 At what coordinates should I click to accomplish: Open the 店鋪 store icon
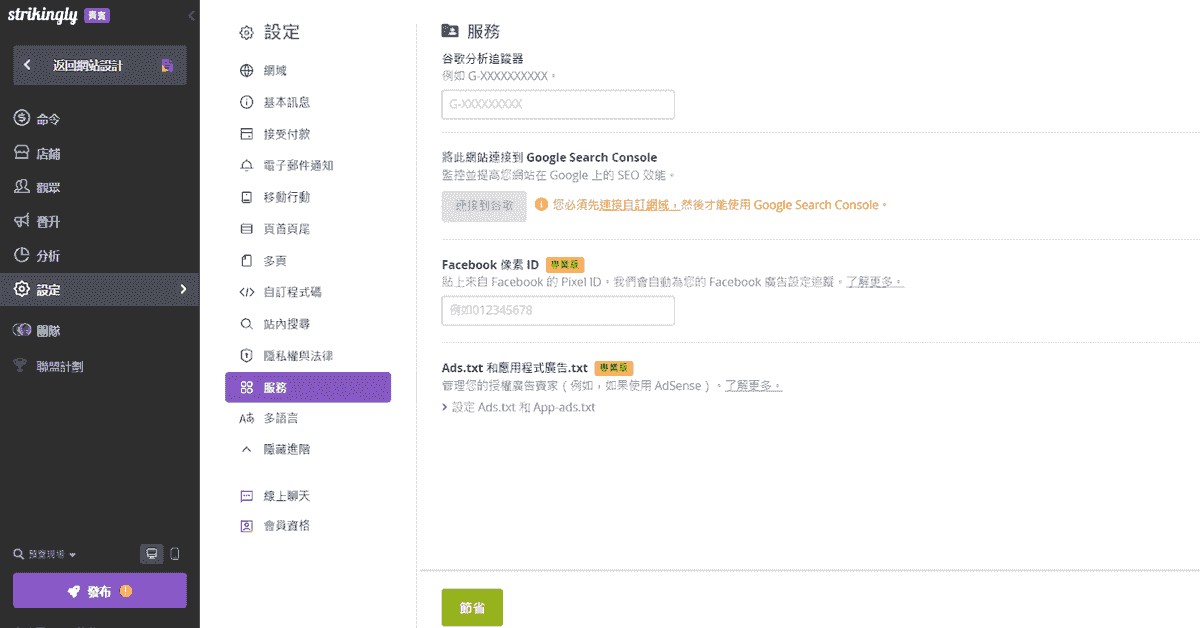pos(21,153)
